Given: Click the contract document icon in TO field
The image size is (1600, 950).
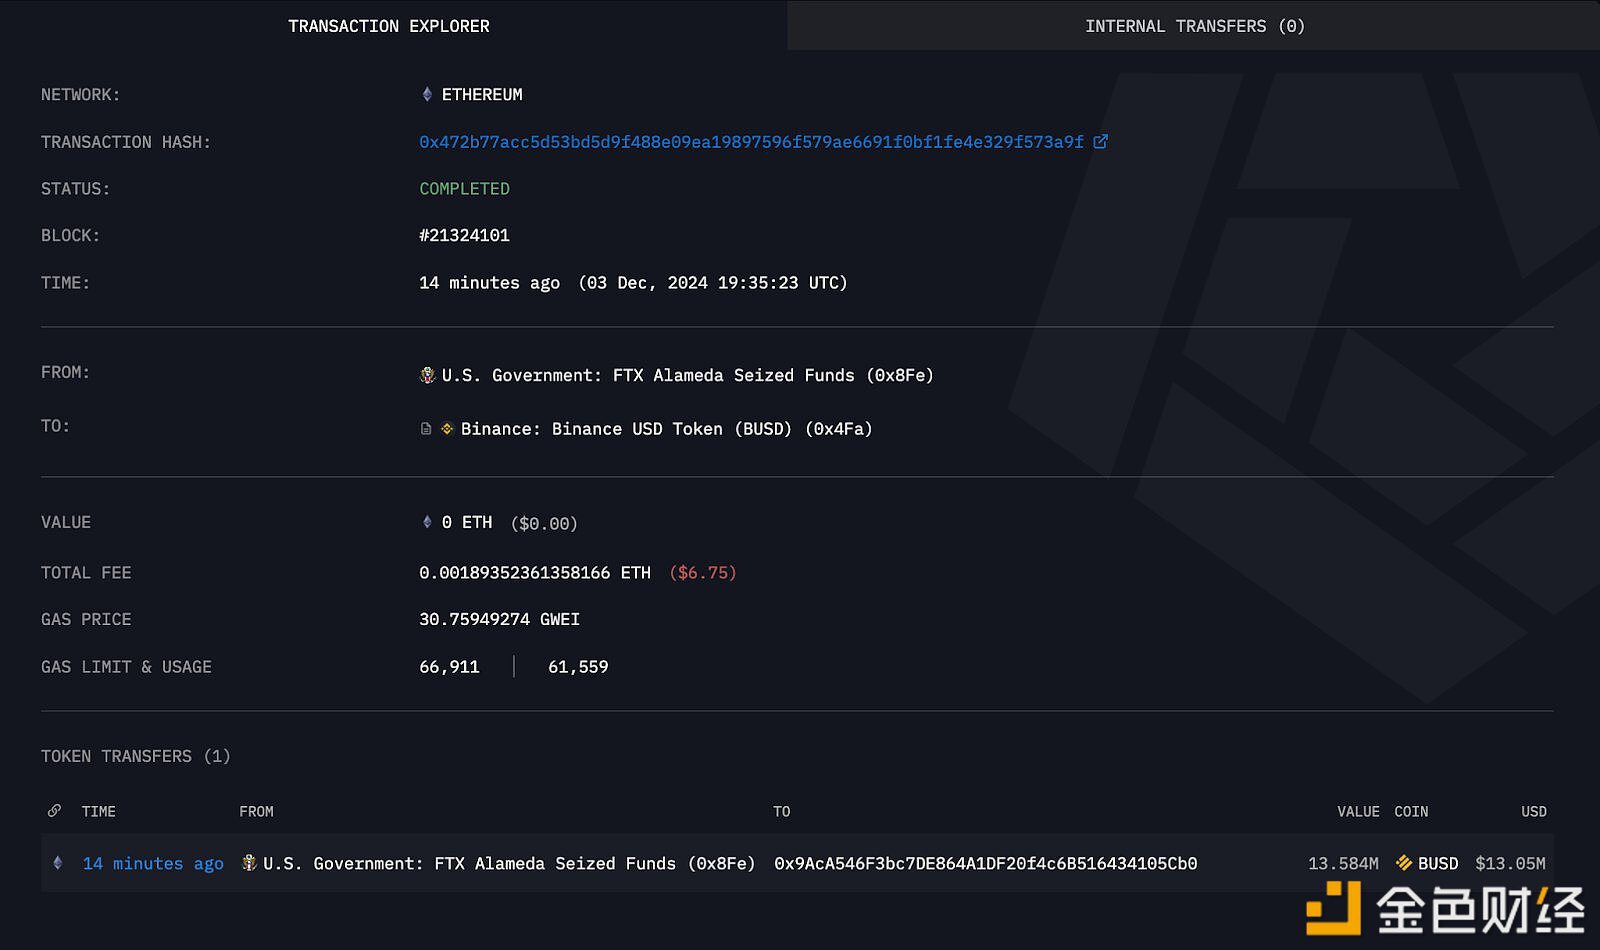Looking at the screenshot, I should [x=426, y=429].
